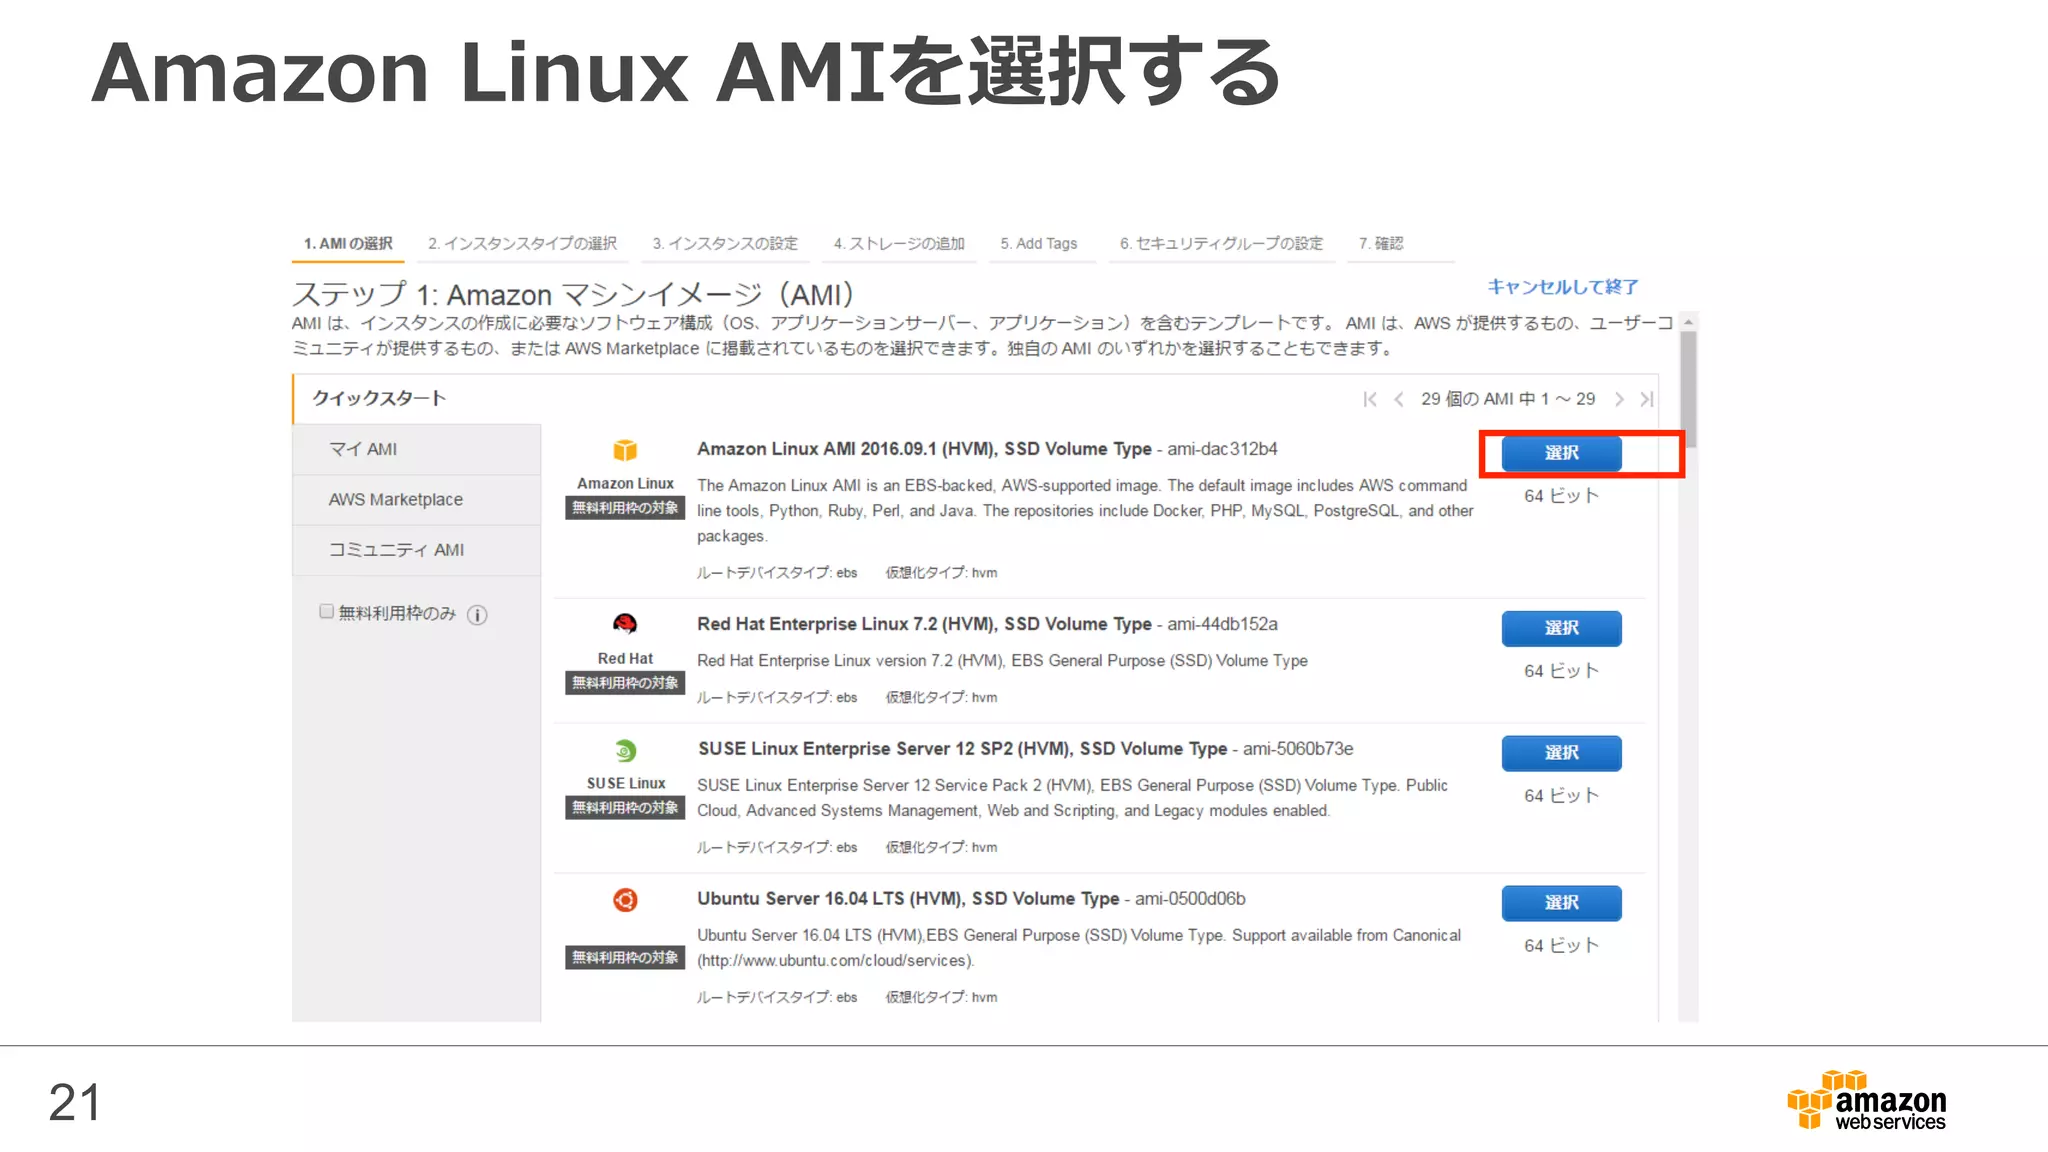Screen dimensions: 2048x1152
Task: Open AWS Marketplace in sidebar
Action: [x=417, y=500]
